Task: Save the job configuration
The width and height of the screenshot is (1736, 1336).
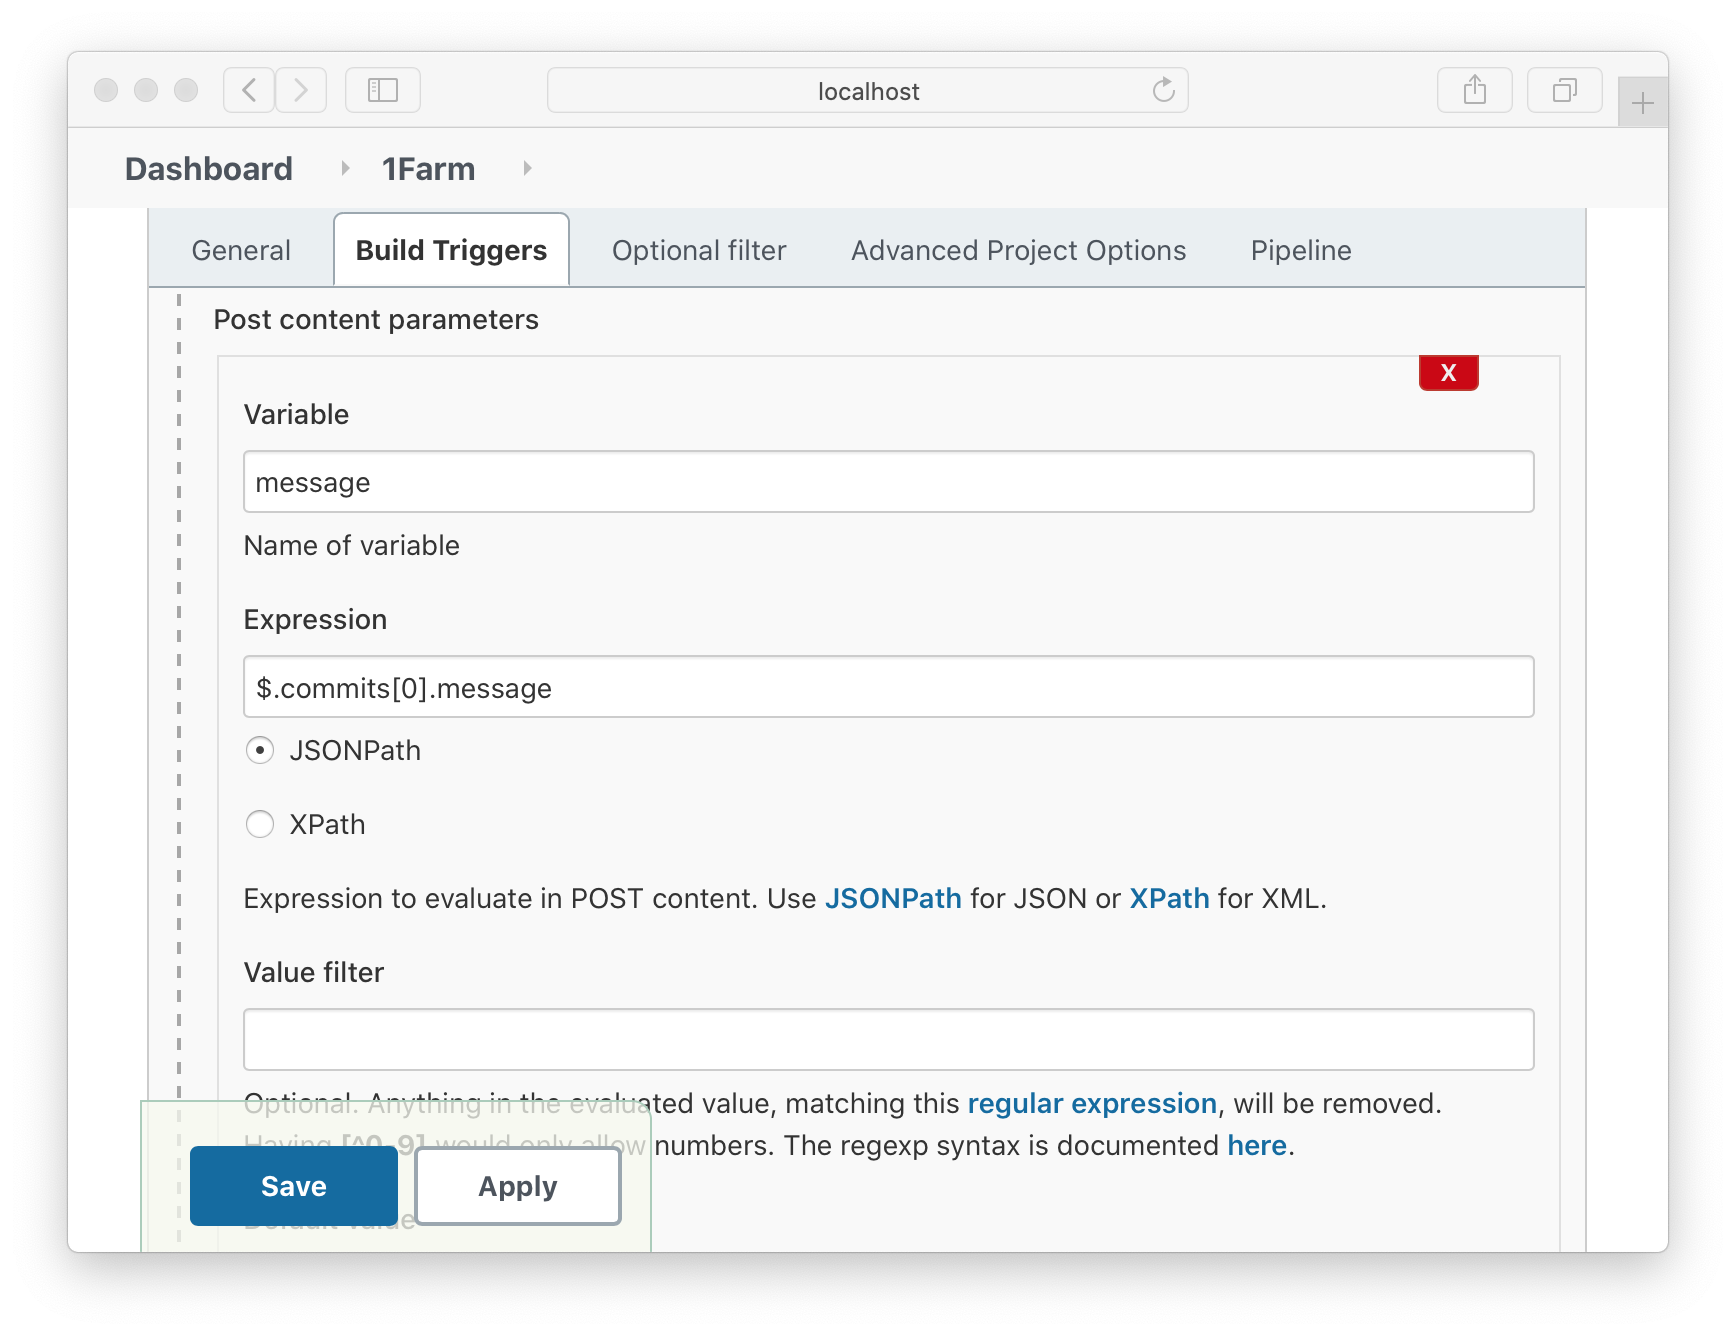Action: (x=294, y=1186)
